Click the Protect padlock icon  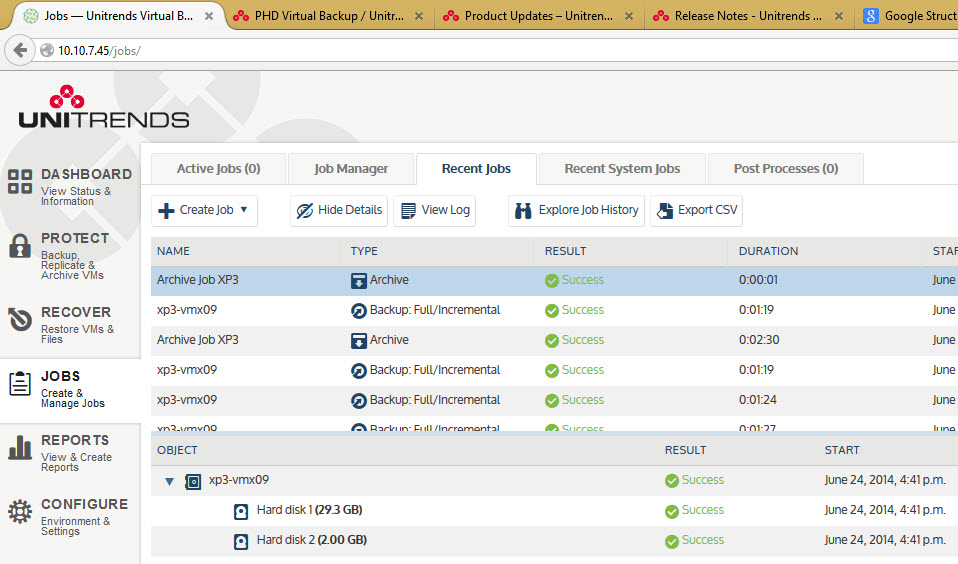pos(20,246)
